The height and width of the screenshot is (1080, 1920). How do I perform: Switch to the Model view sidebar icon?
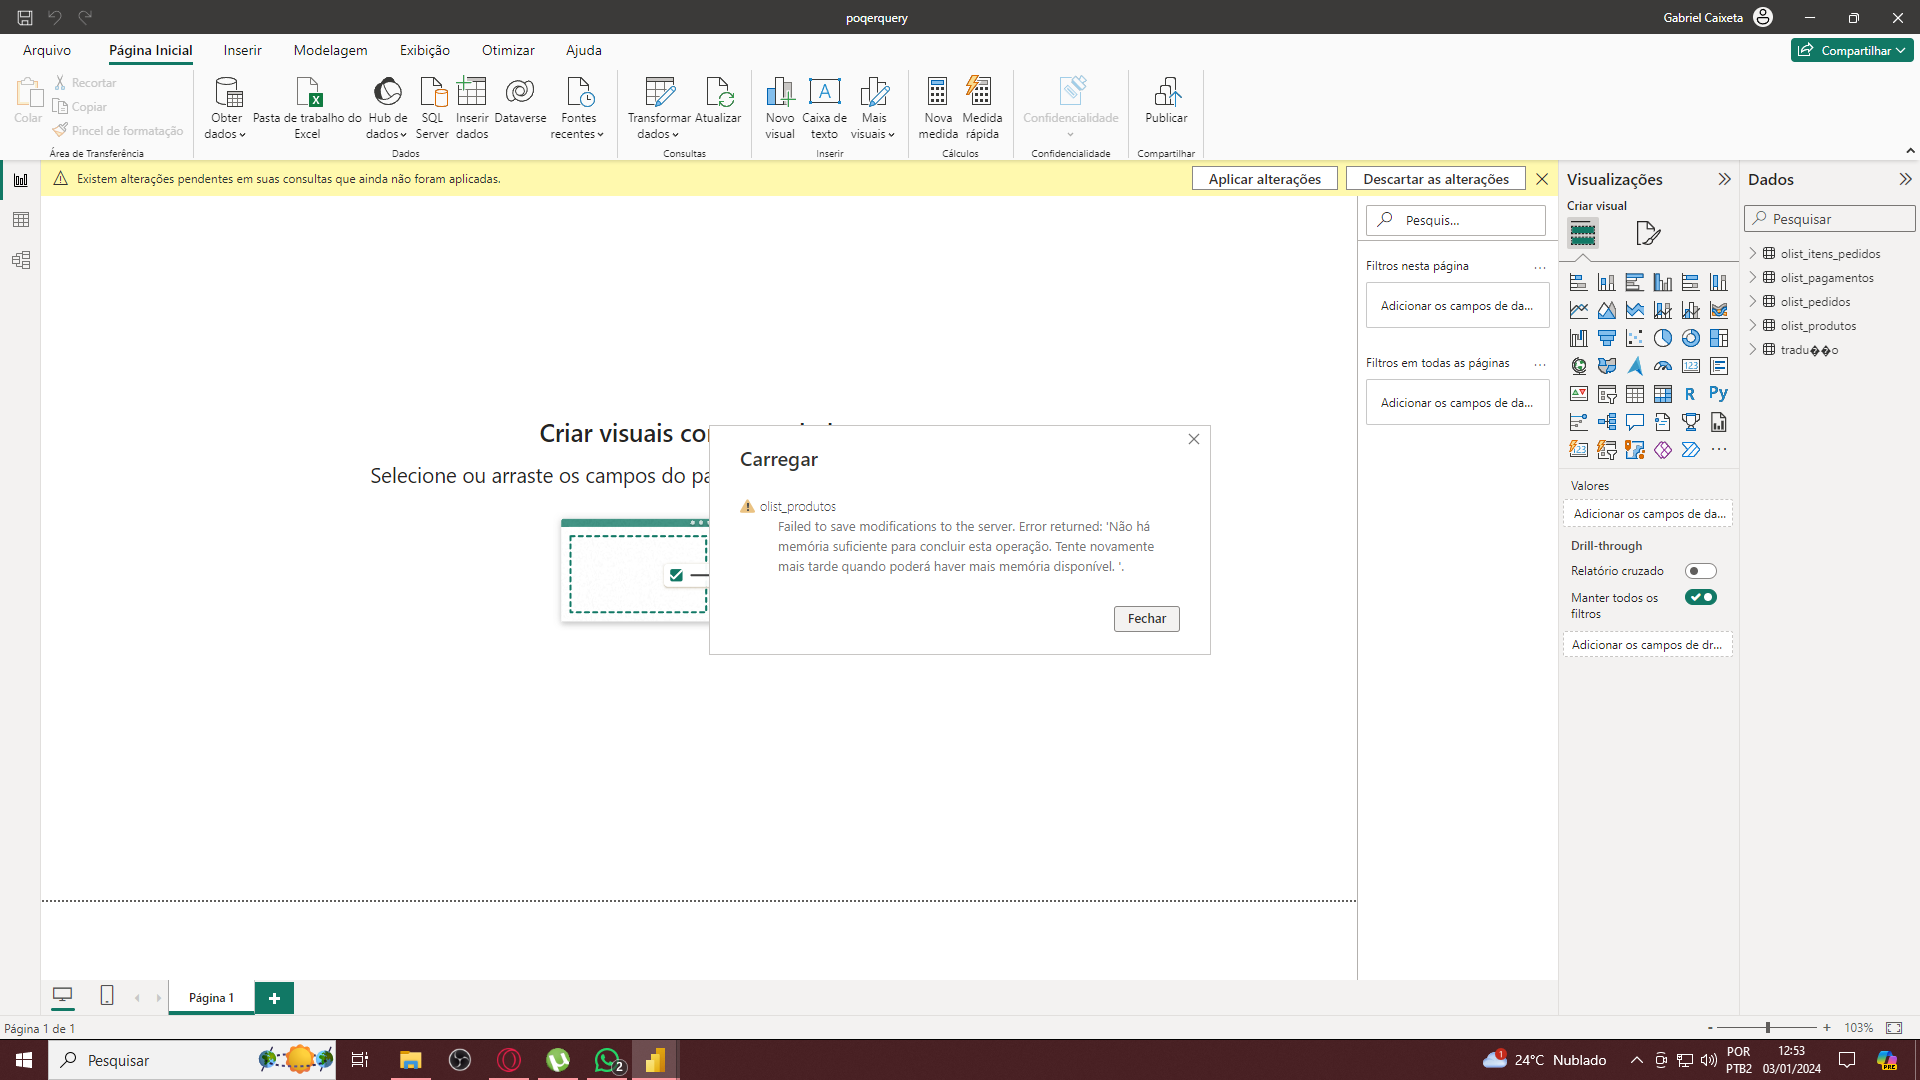click(20, 260)
